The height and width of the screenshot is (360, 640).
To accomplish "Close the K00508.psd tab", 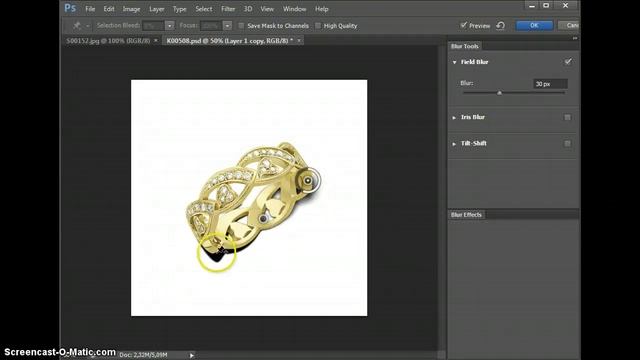I will pyautogui.click(x=299, y=41).
